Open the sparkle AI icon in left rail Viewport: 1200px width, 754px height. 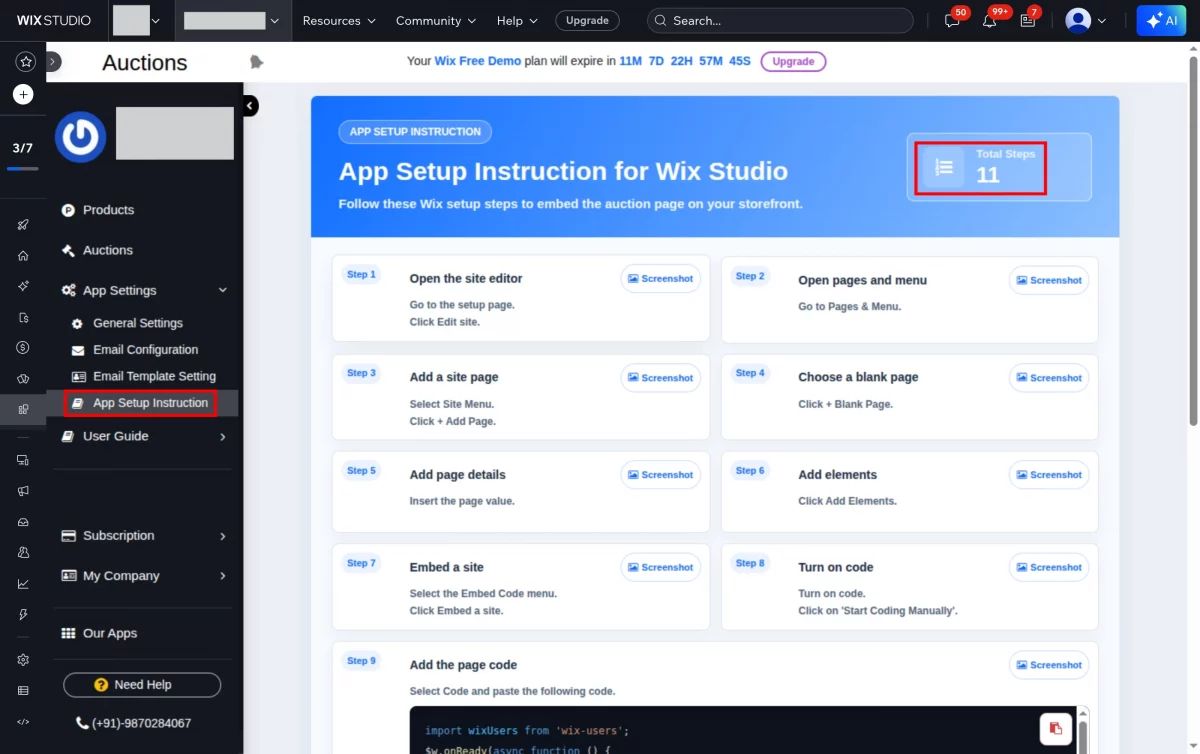23,286
